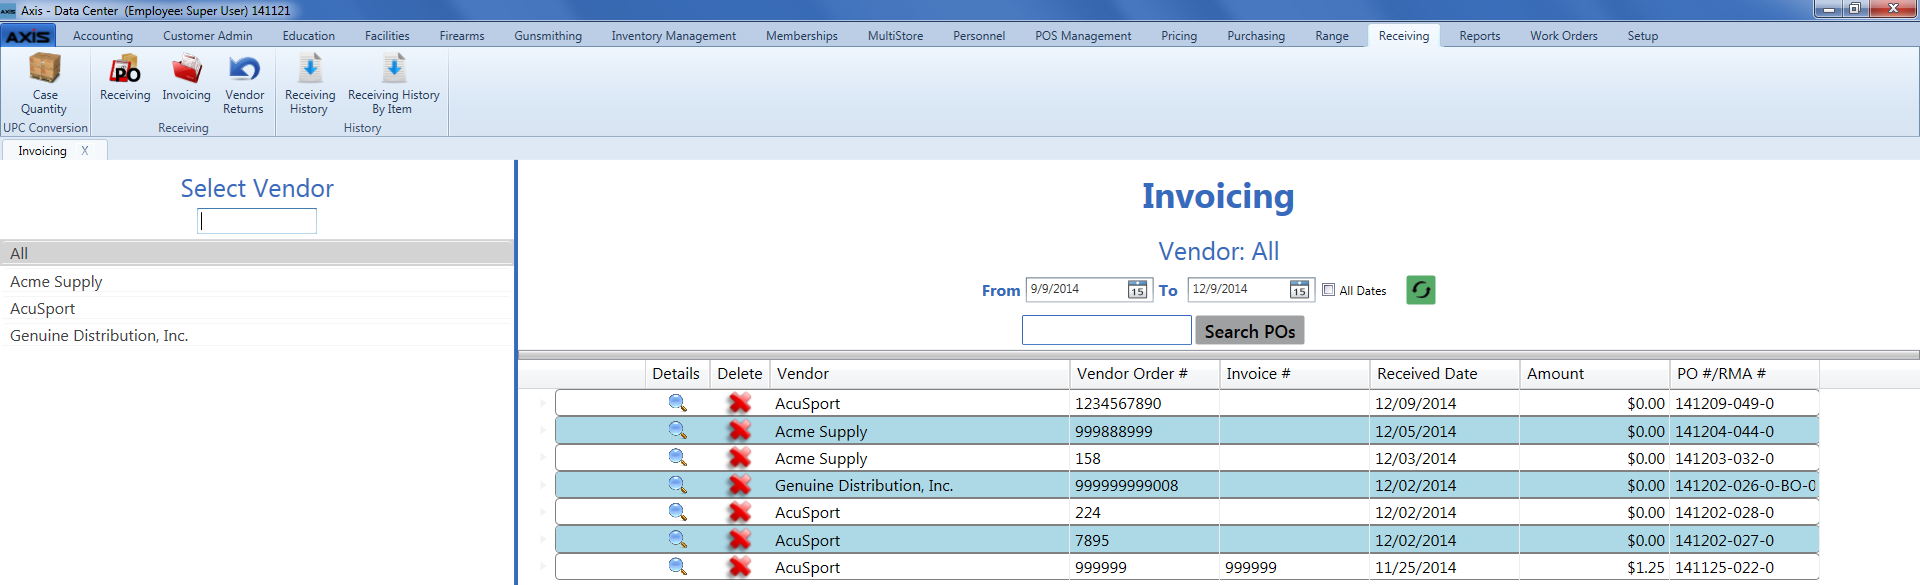Image resolution: width=1920 pixels, height=585 pixels.
Task: Click the Search POs button
Action: (x=1249, y=331)
